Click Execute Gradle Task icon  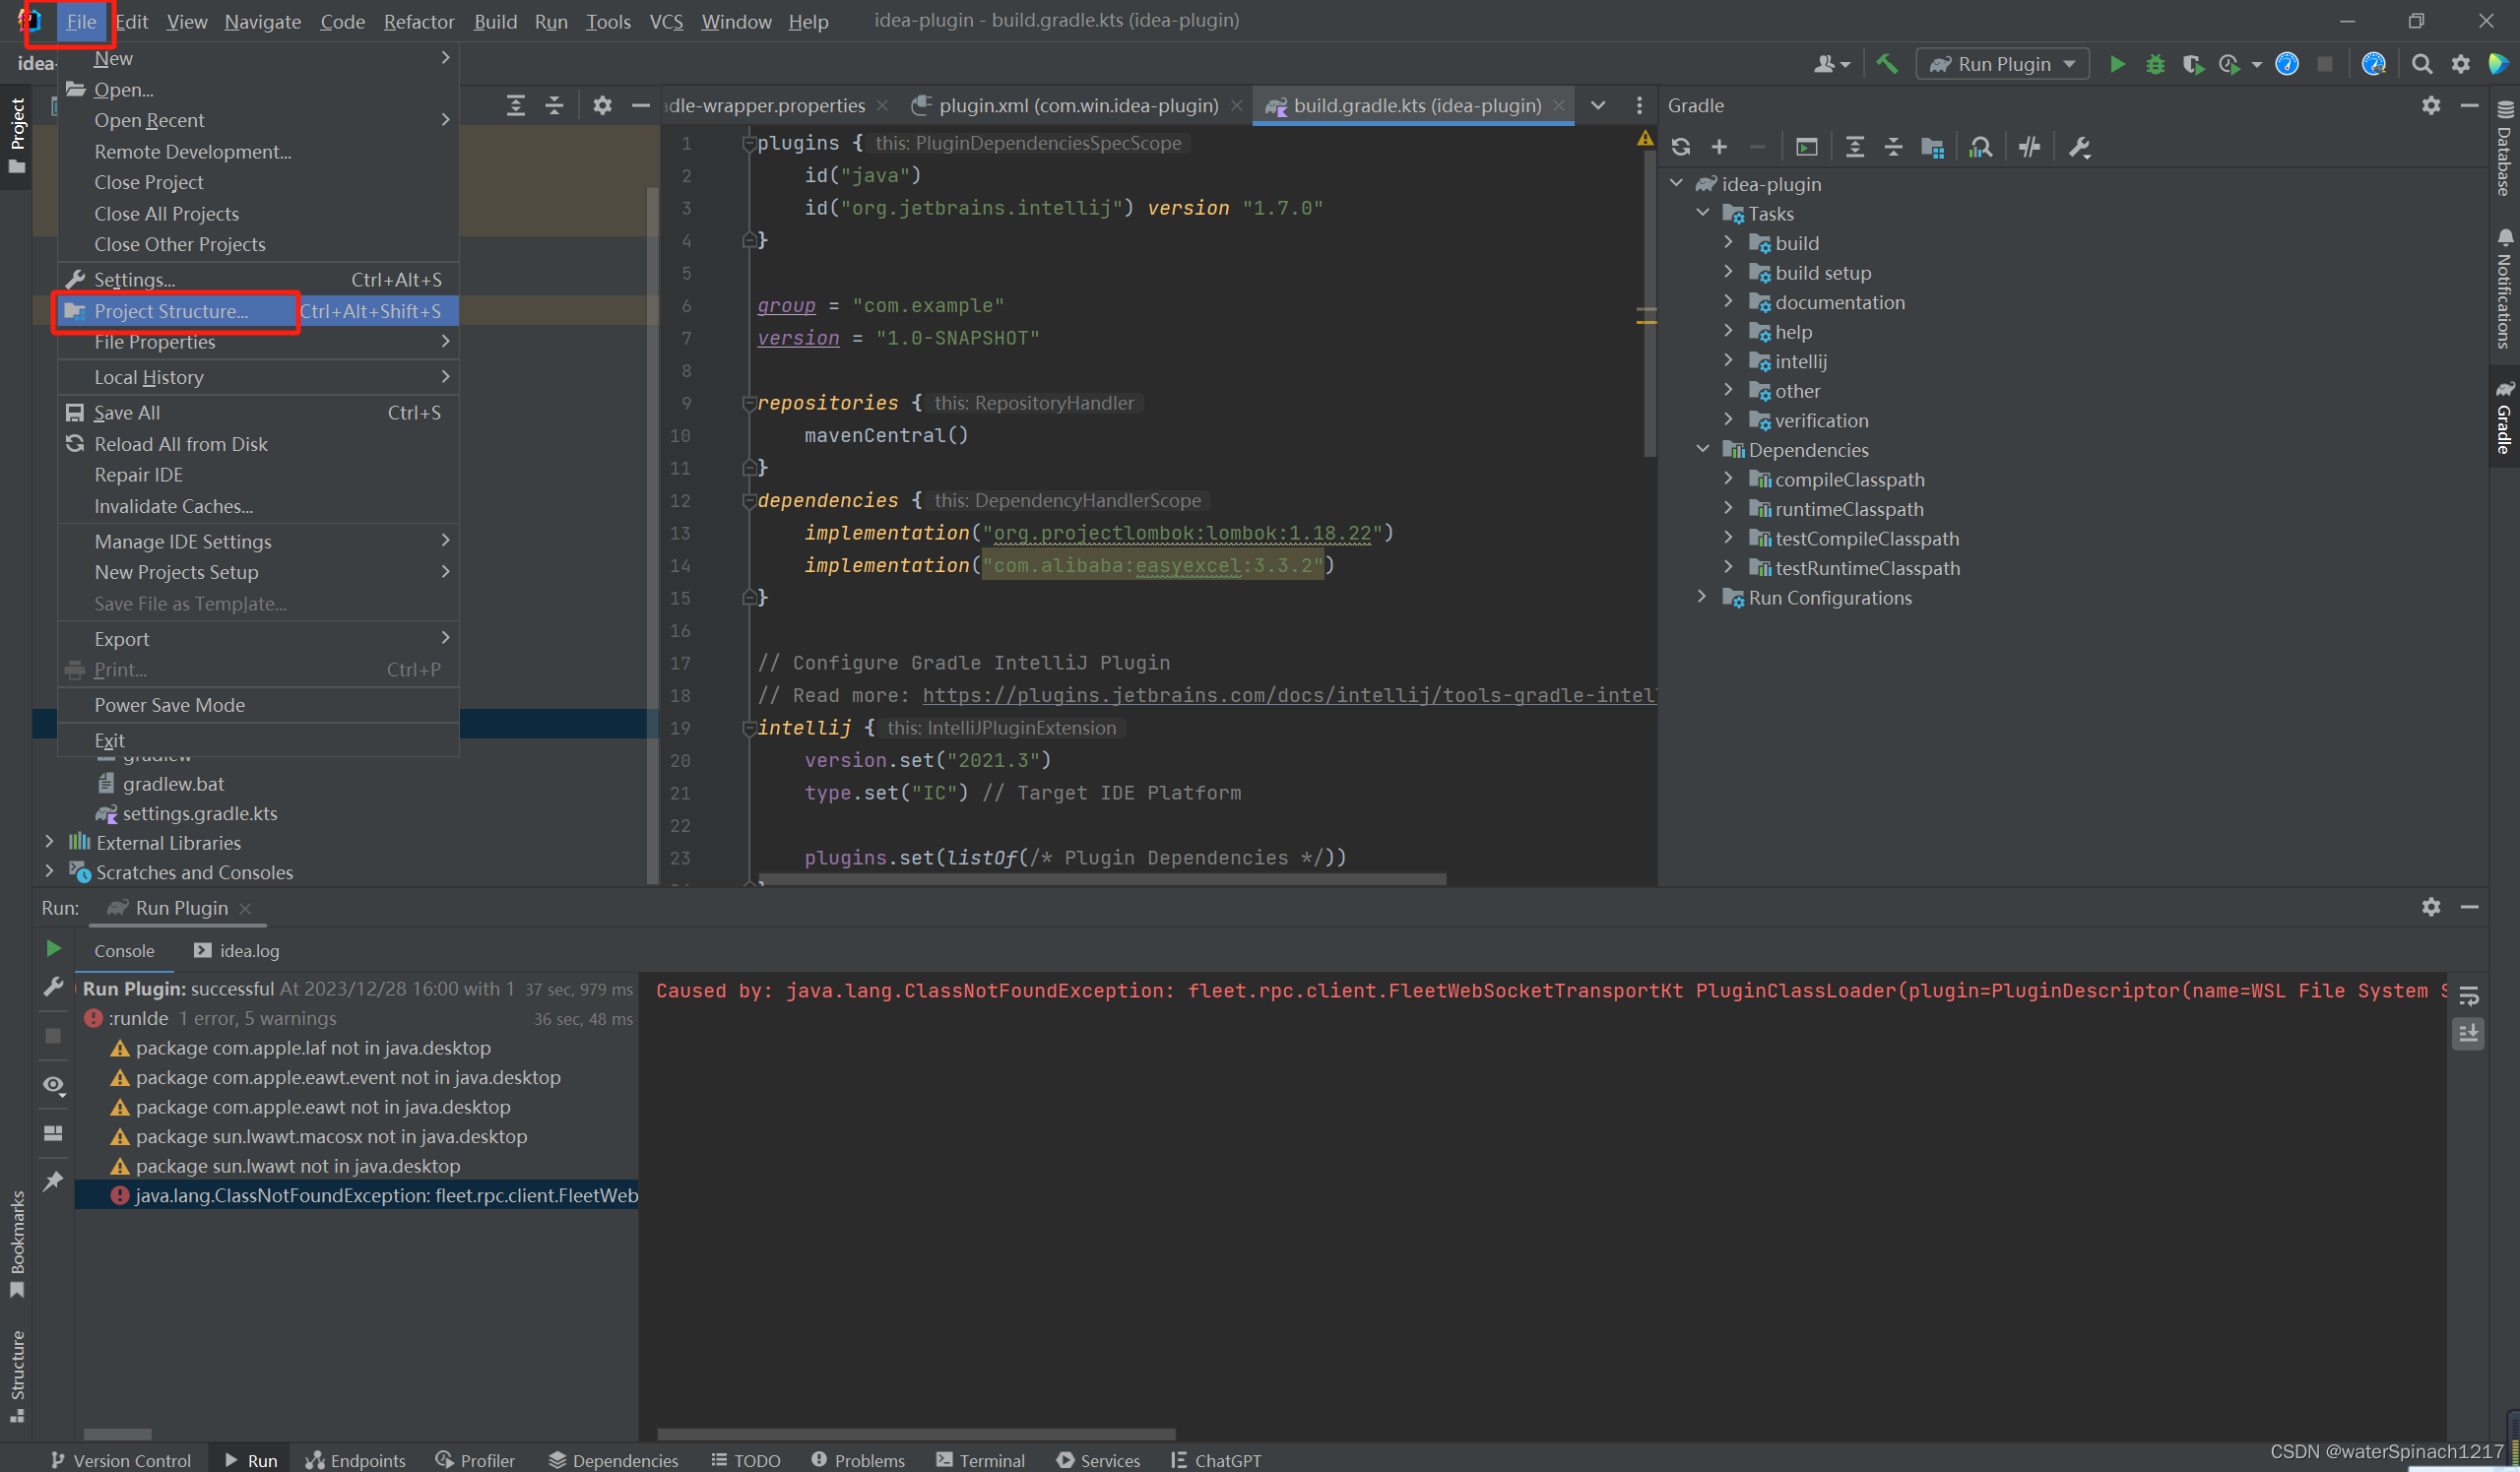pyautogui.click(x=1806, y=147)
